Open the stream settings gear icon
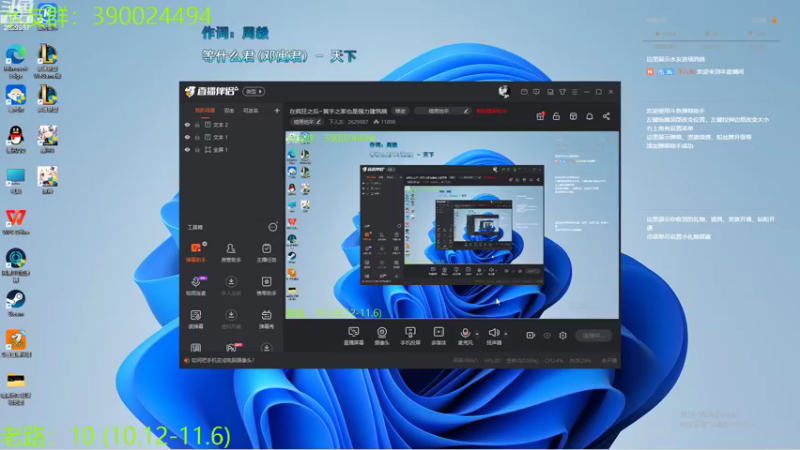This screenshot has width=800, height=450. [563, 335]
